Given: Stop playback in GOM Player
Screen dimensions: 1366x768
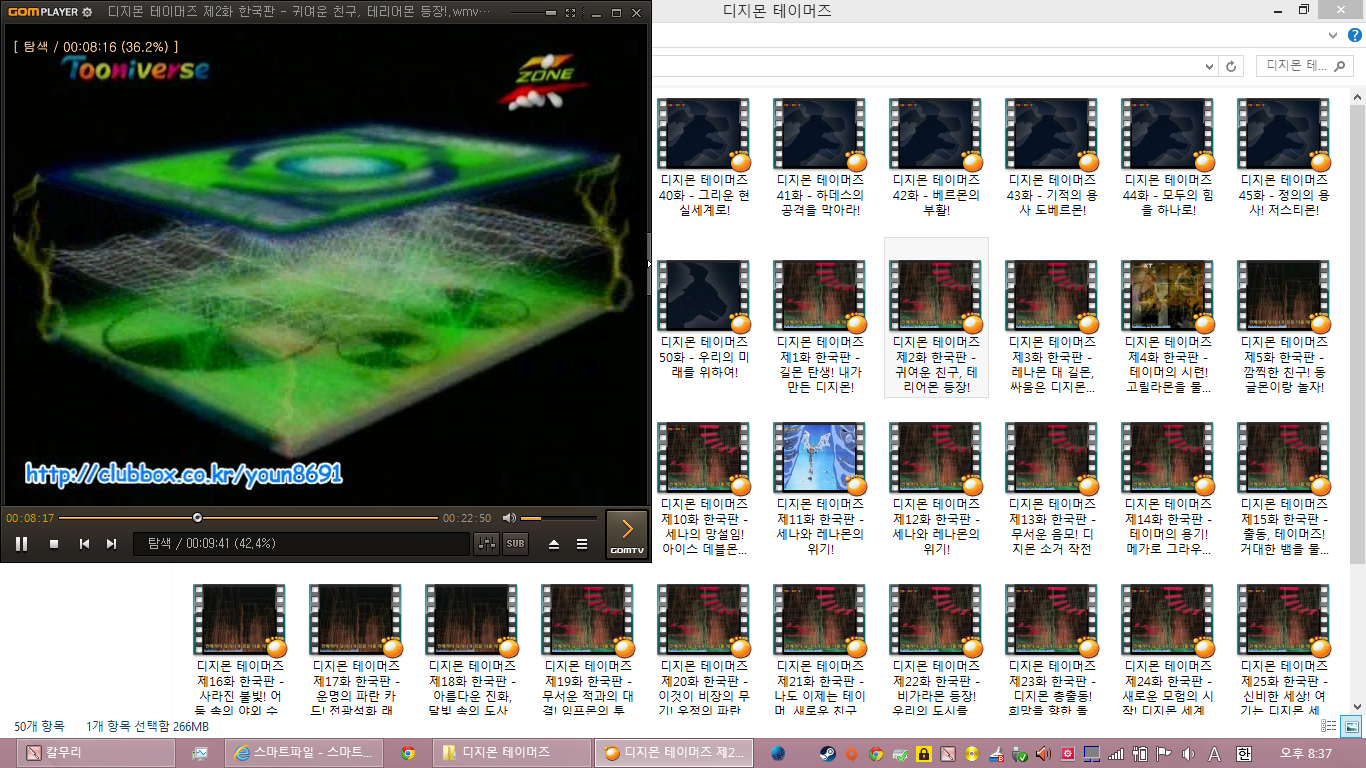Looking at the screenshot, I should (54, 544).
